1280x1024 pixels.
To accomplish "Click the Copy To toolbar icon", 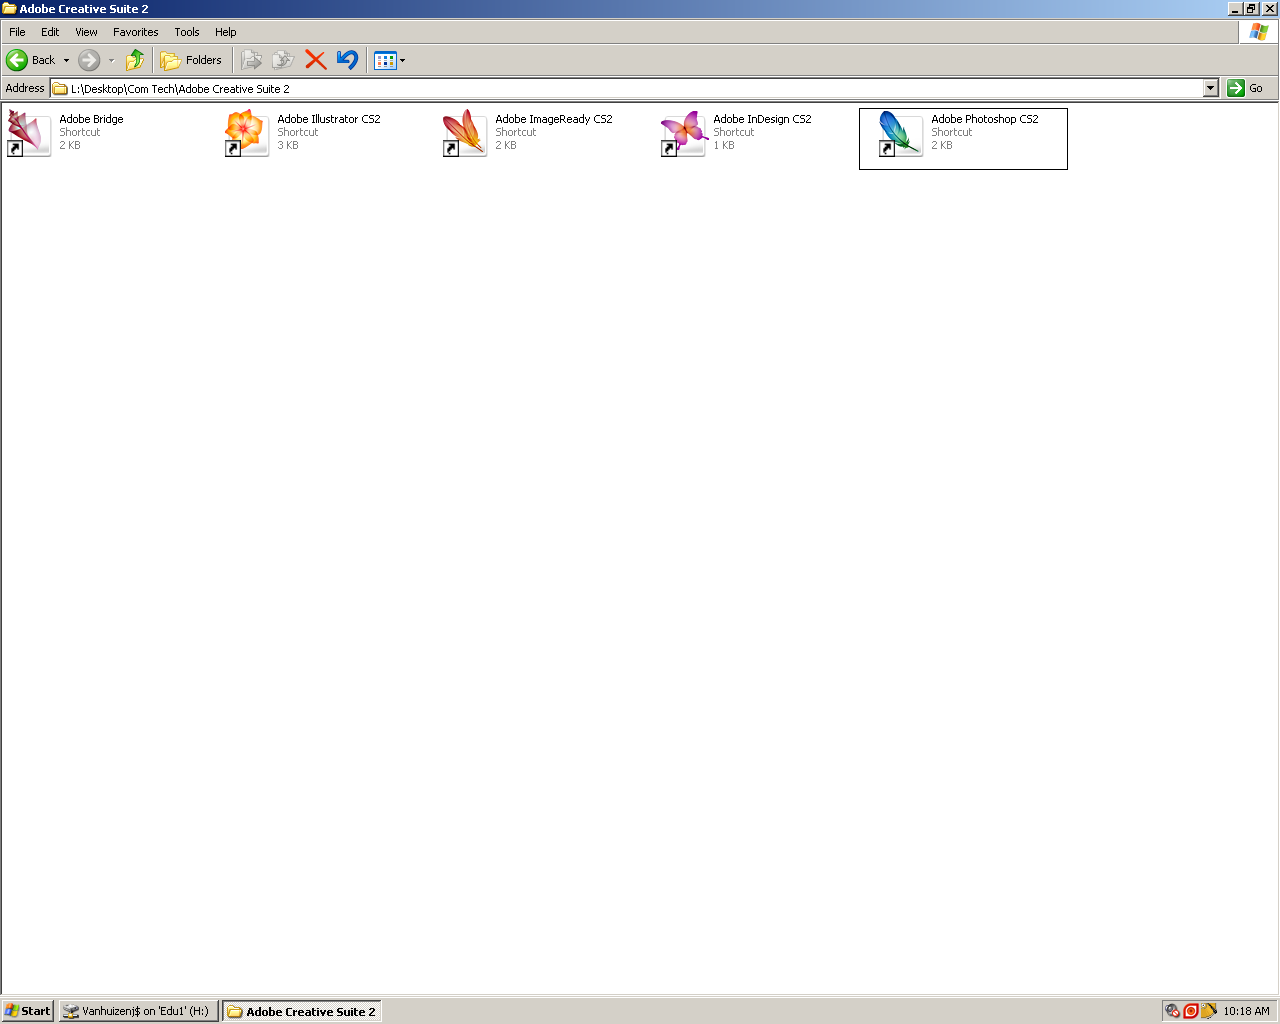I will (x=284, y=60).
